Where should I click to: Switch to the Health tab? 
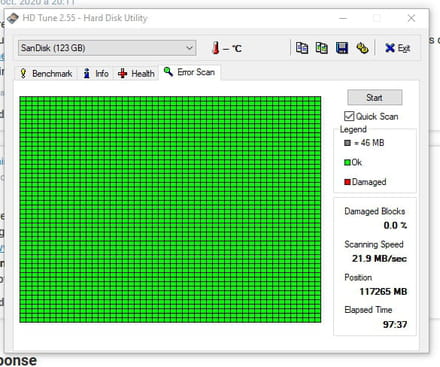coord(136,73)
